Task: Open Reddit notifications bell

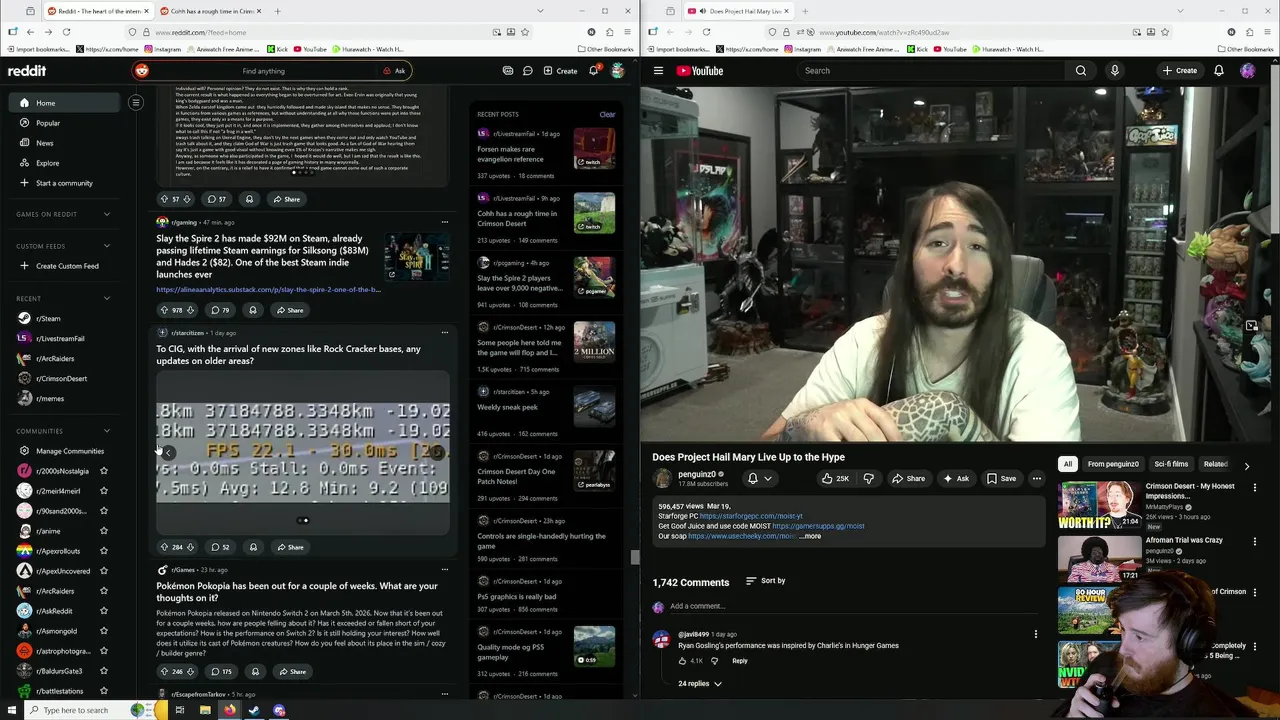Action: point(593,71)
